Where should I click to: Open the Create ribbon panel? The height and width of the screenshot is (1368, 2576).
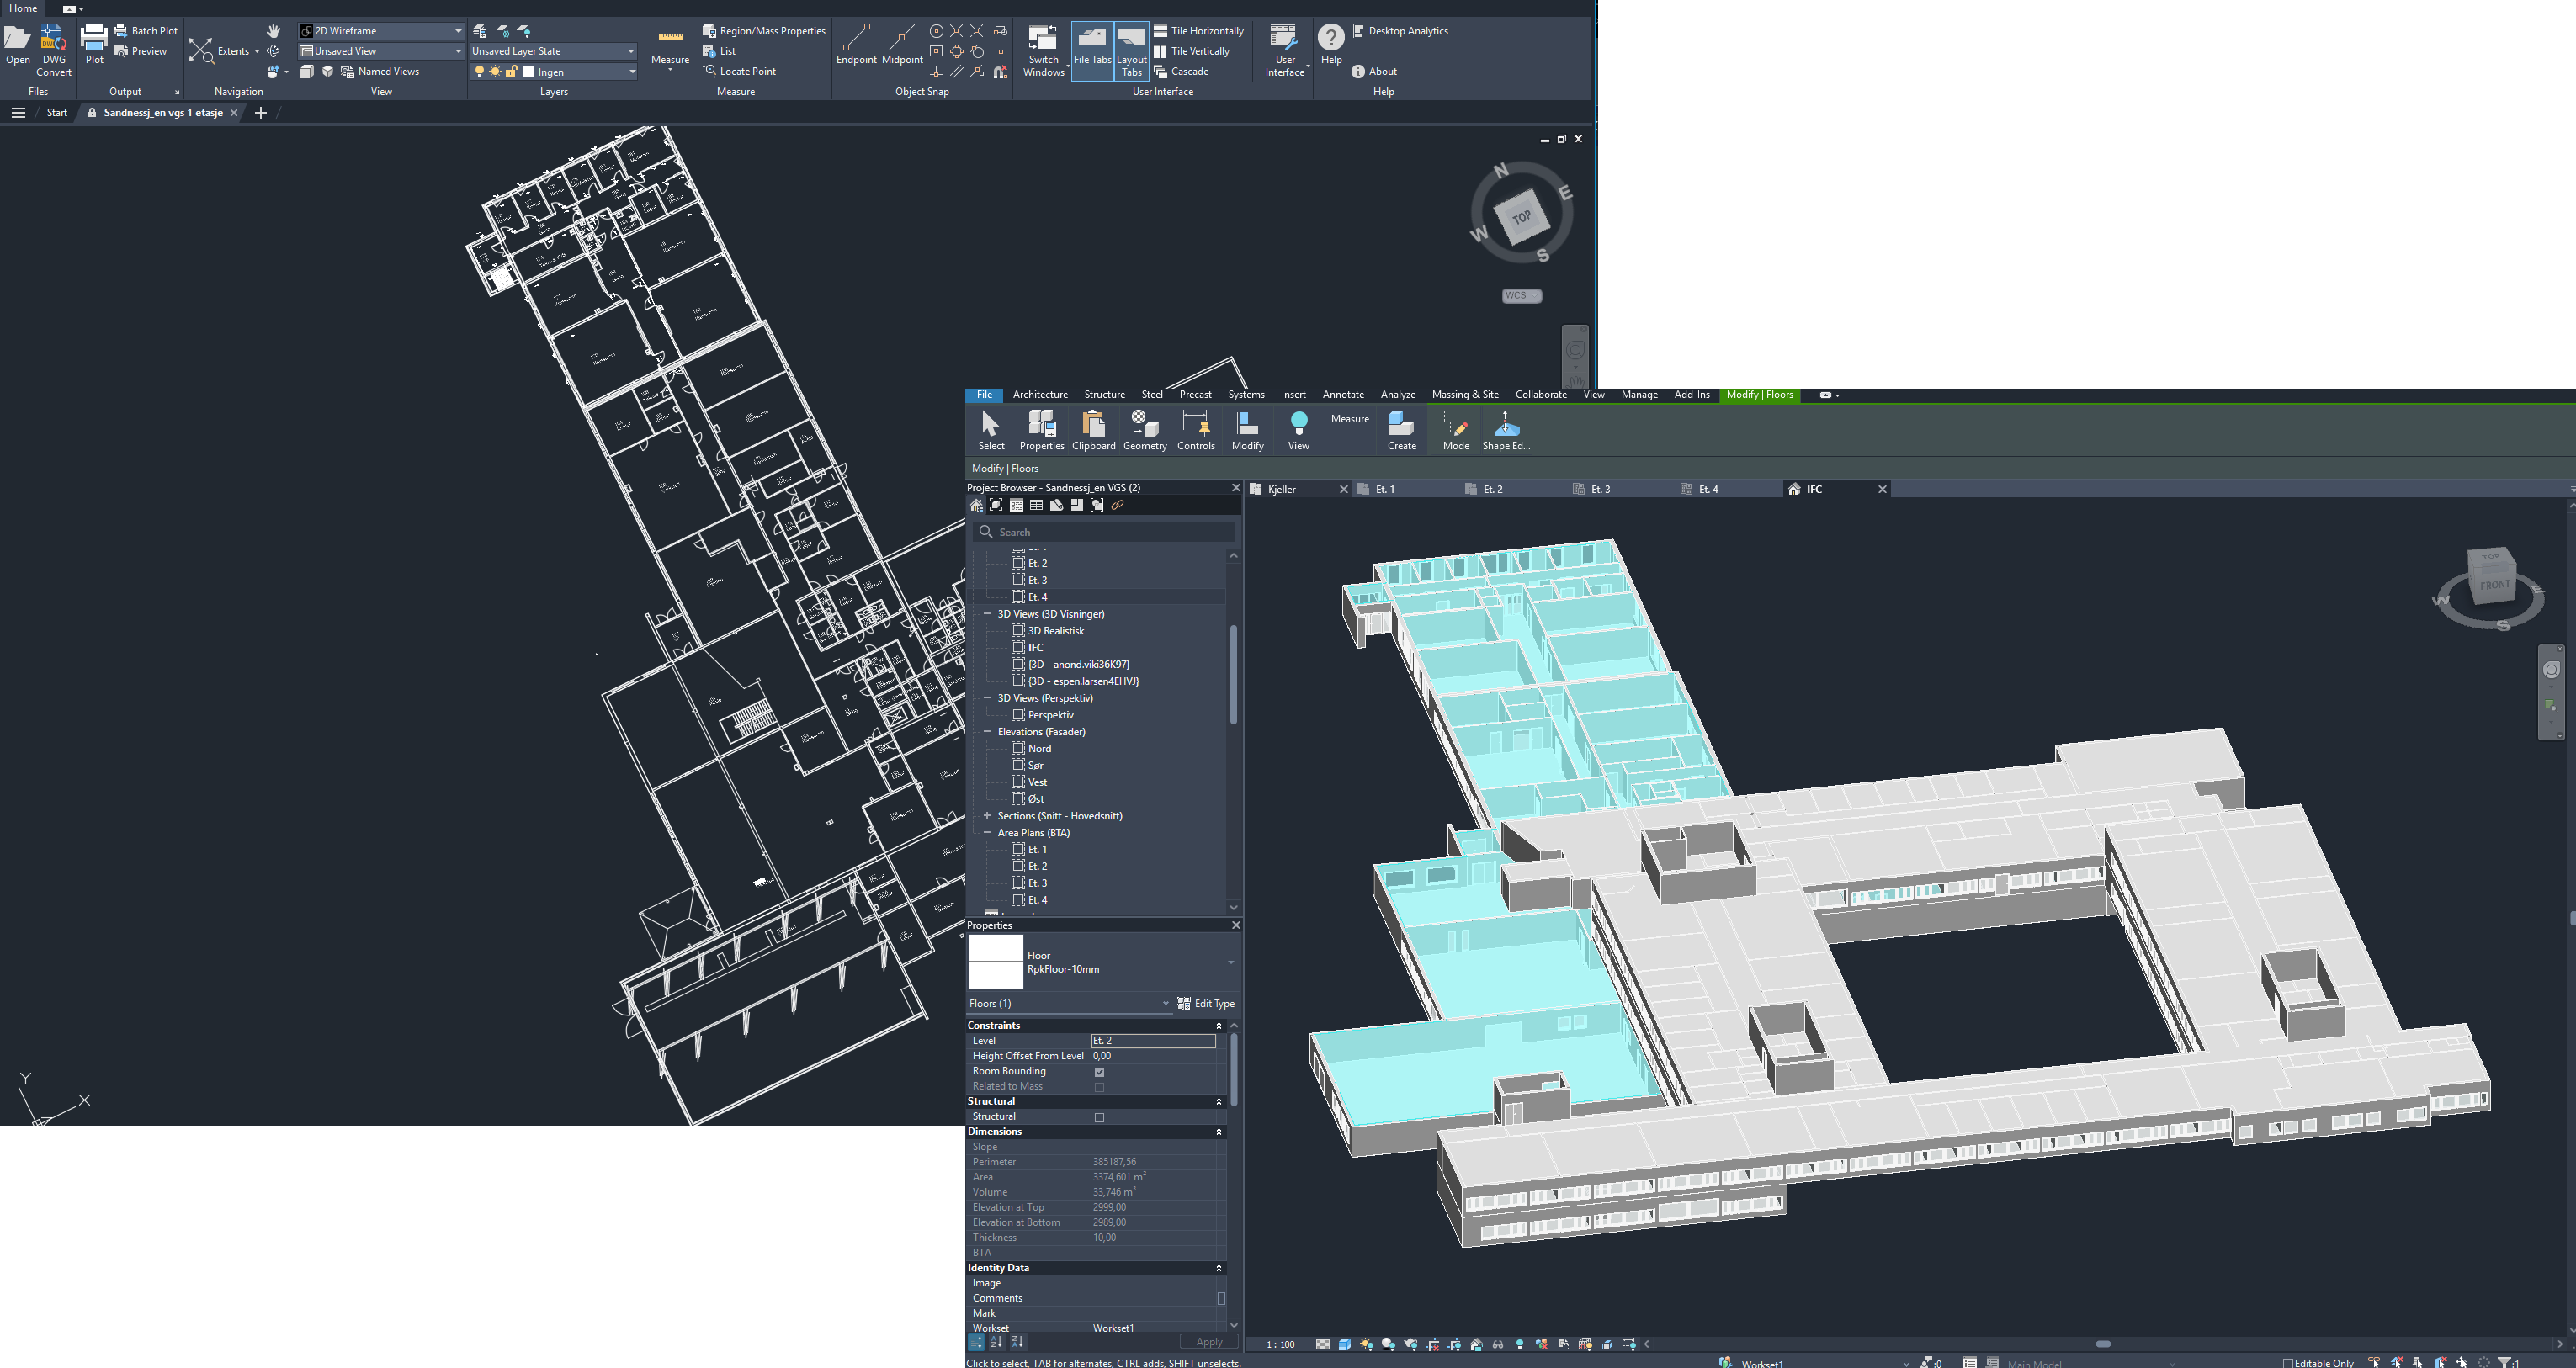(1402, 430)
